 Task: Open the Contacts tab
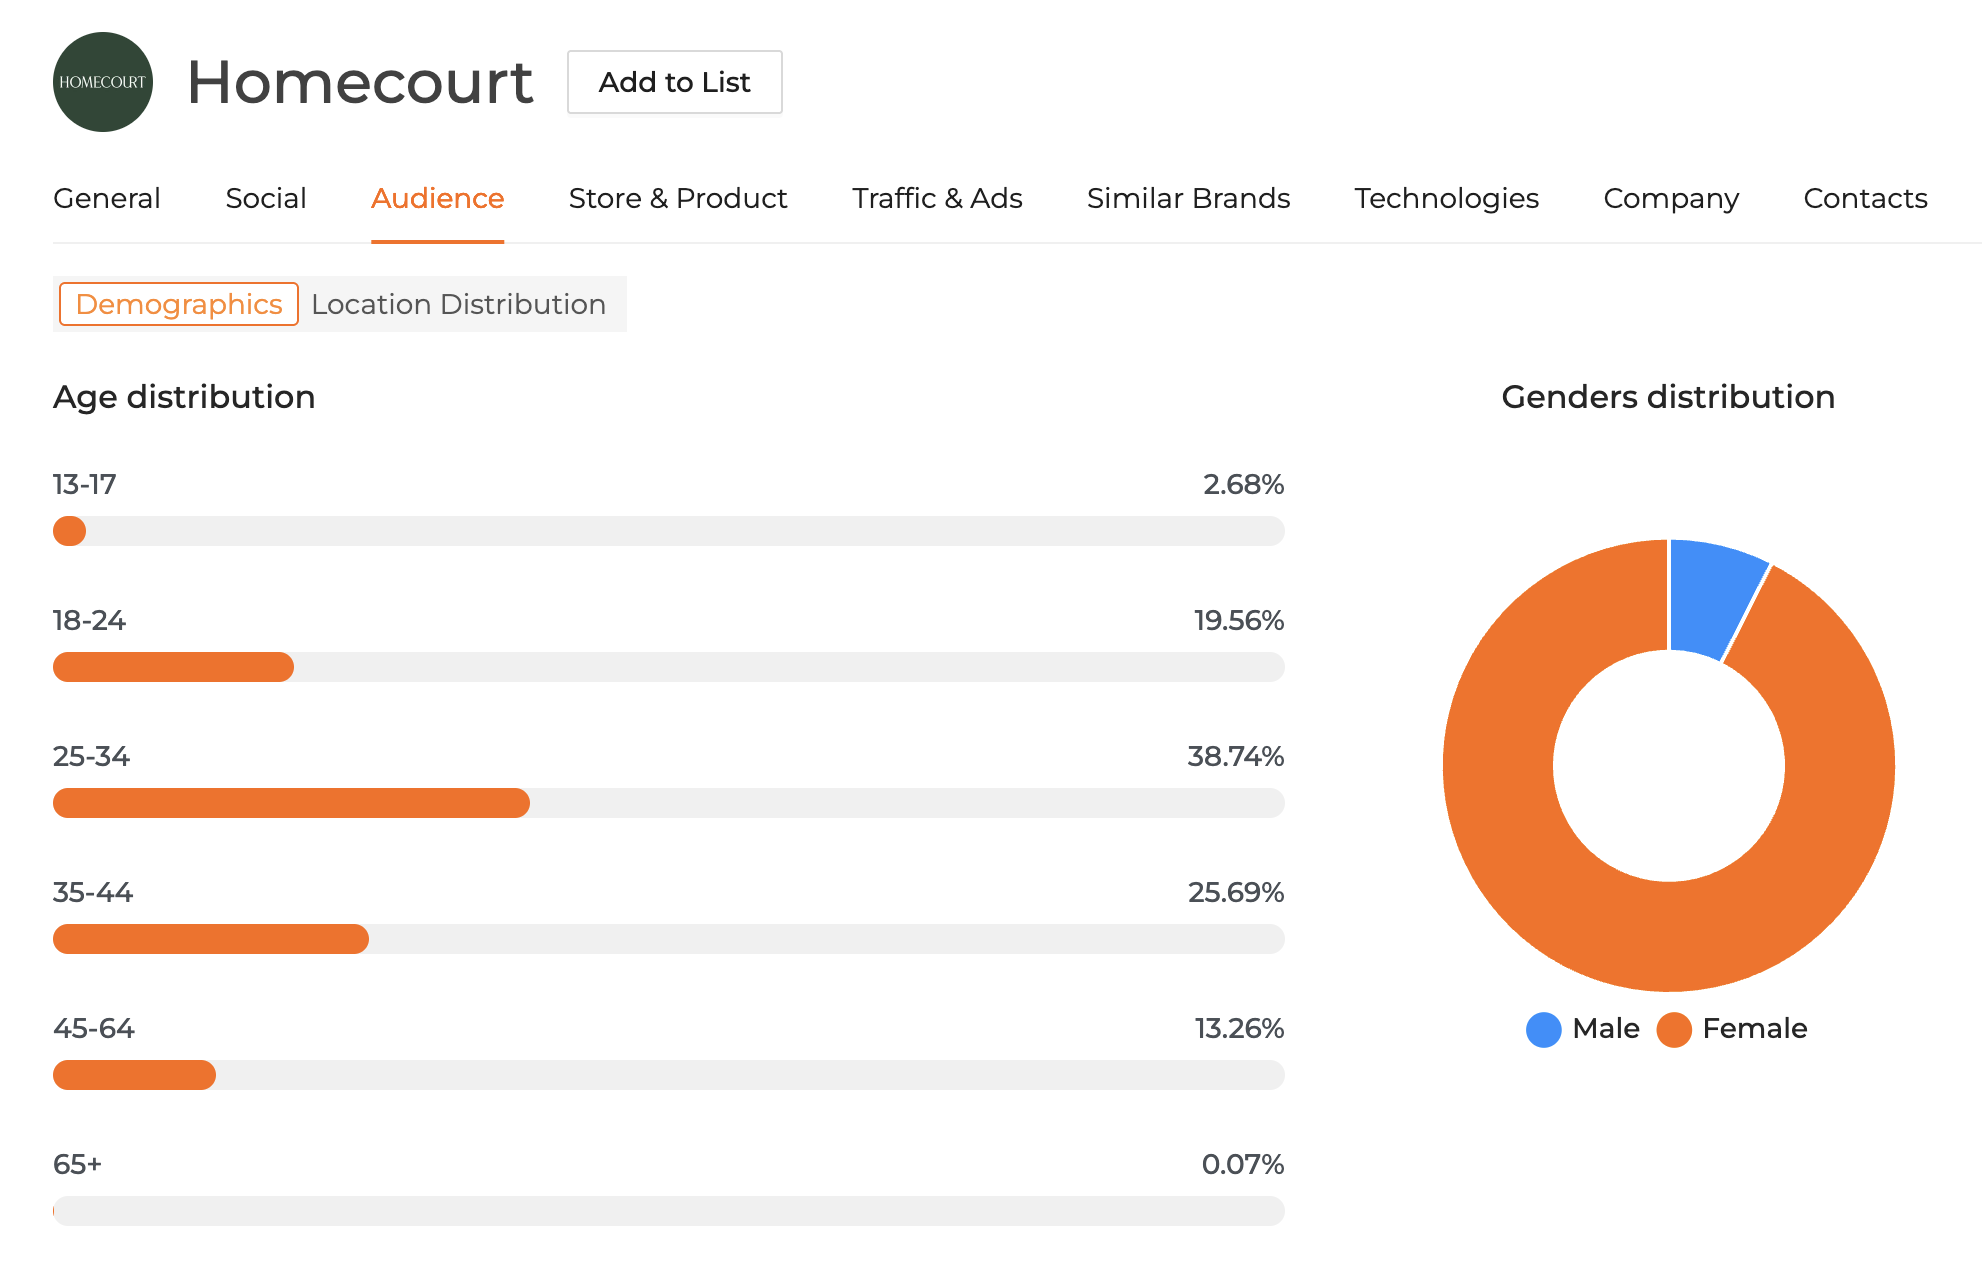(x=1865, y=198)
